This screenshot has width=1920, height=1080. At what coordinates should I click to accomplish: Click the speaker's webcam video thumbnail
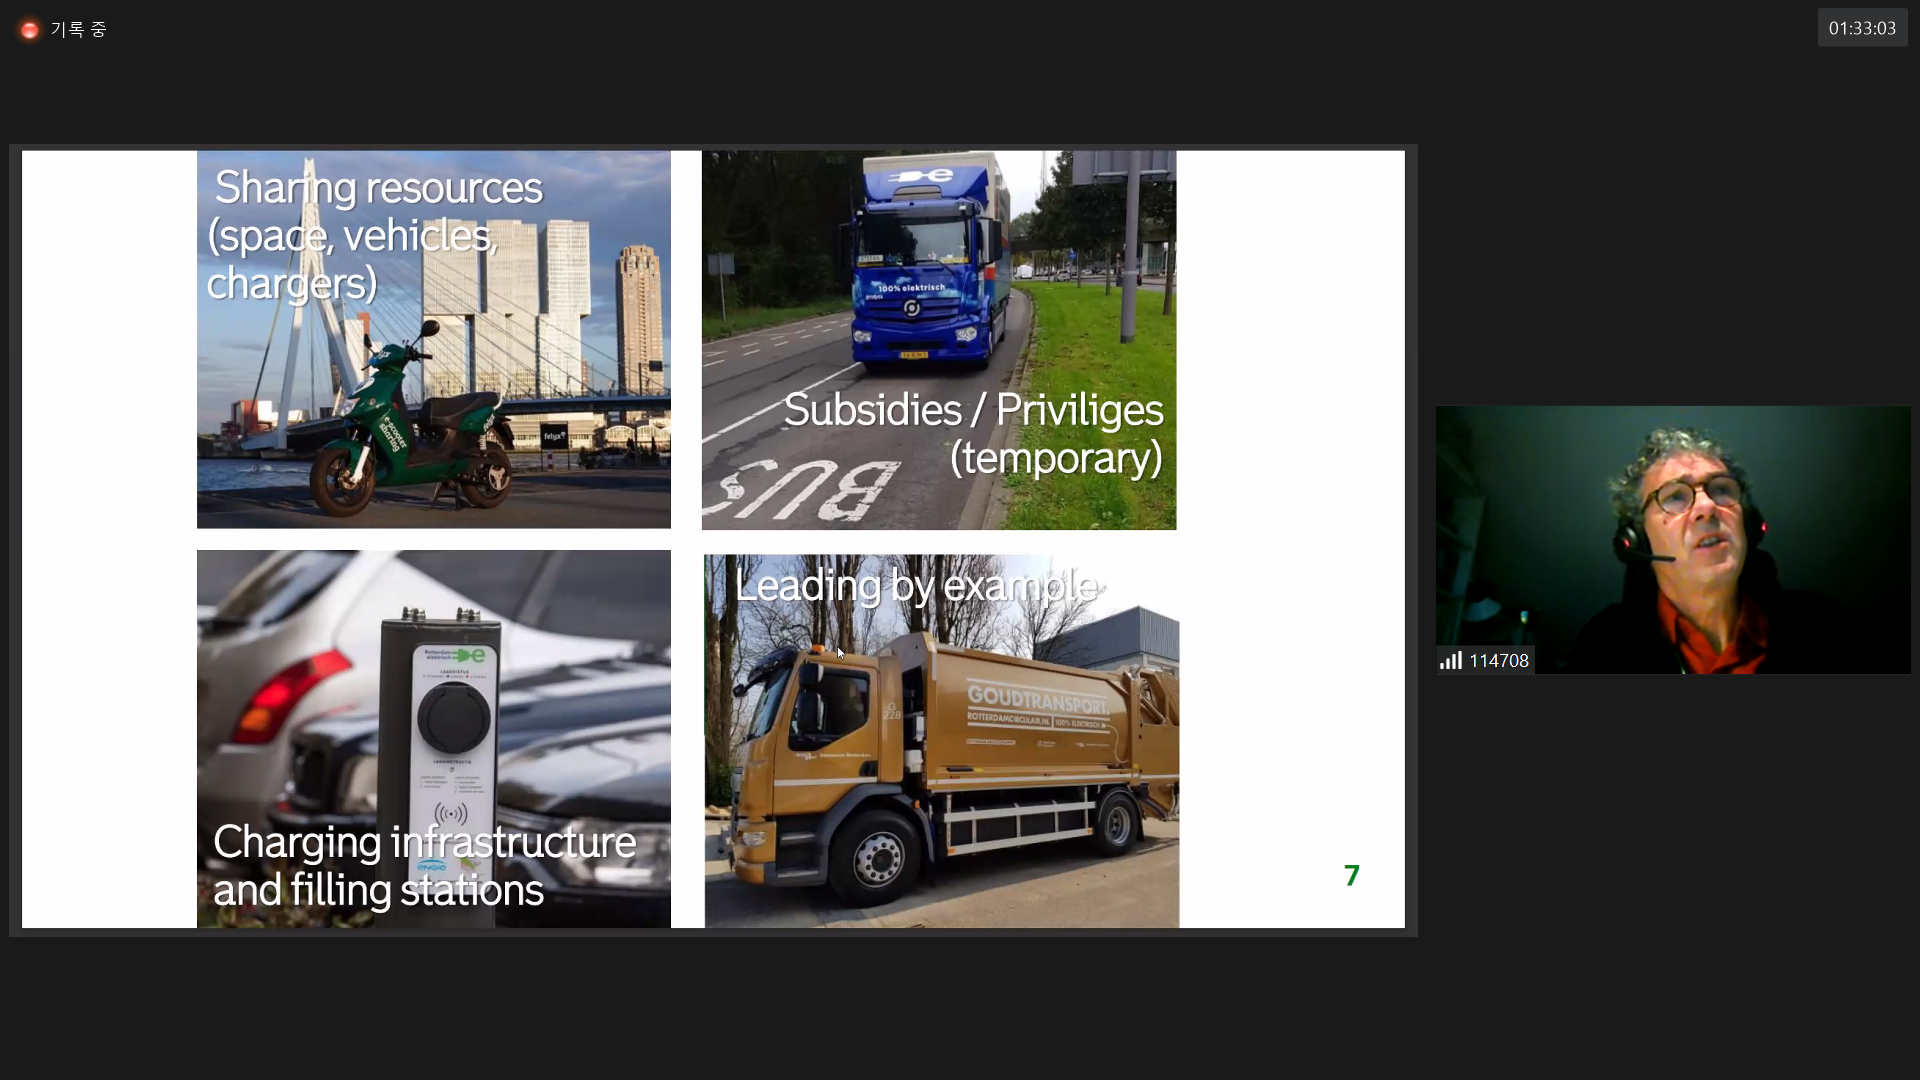pyautogui.click(x=1672, y=540)
